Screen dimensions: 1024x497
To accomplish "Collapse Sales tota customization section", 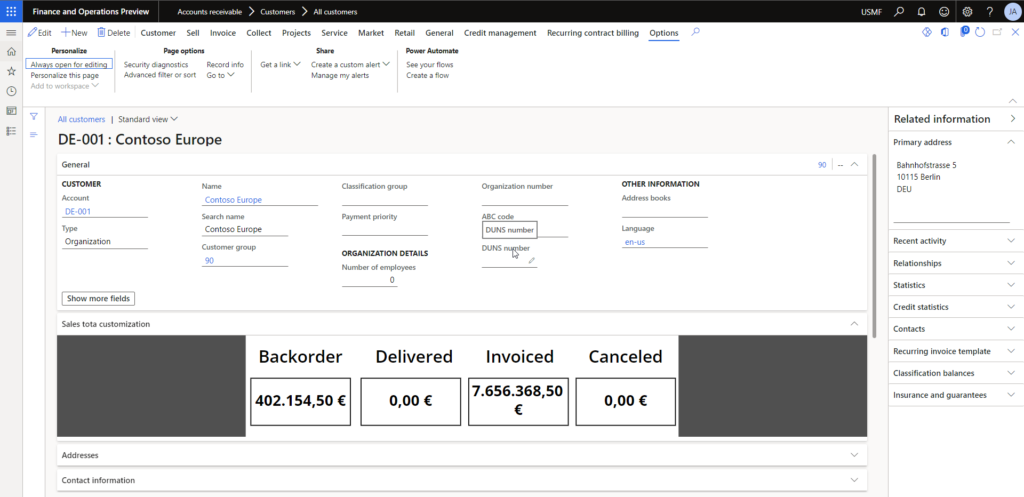I will [x=854, y=323].
